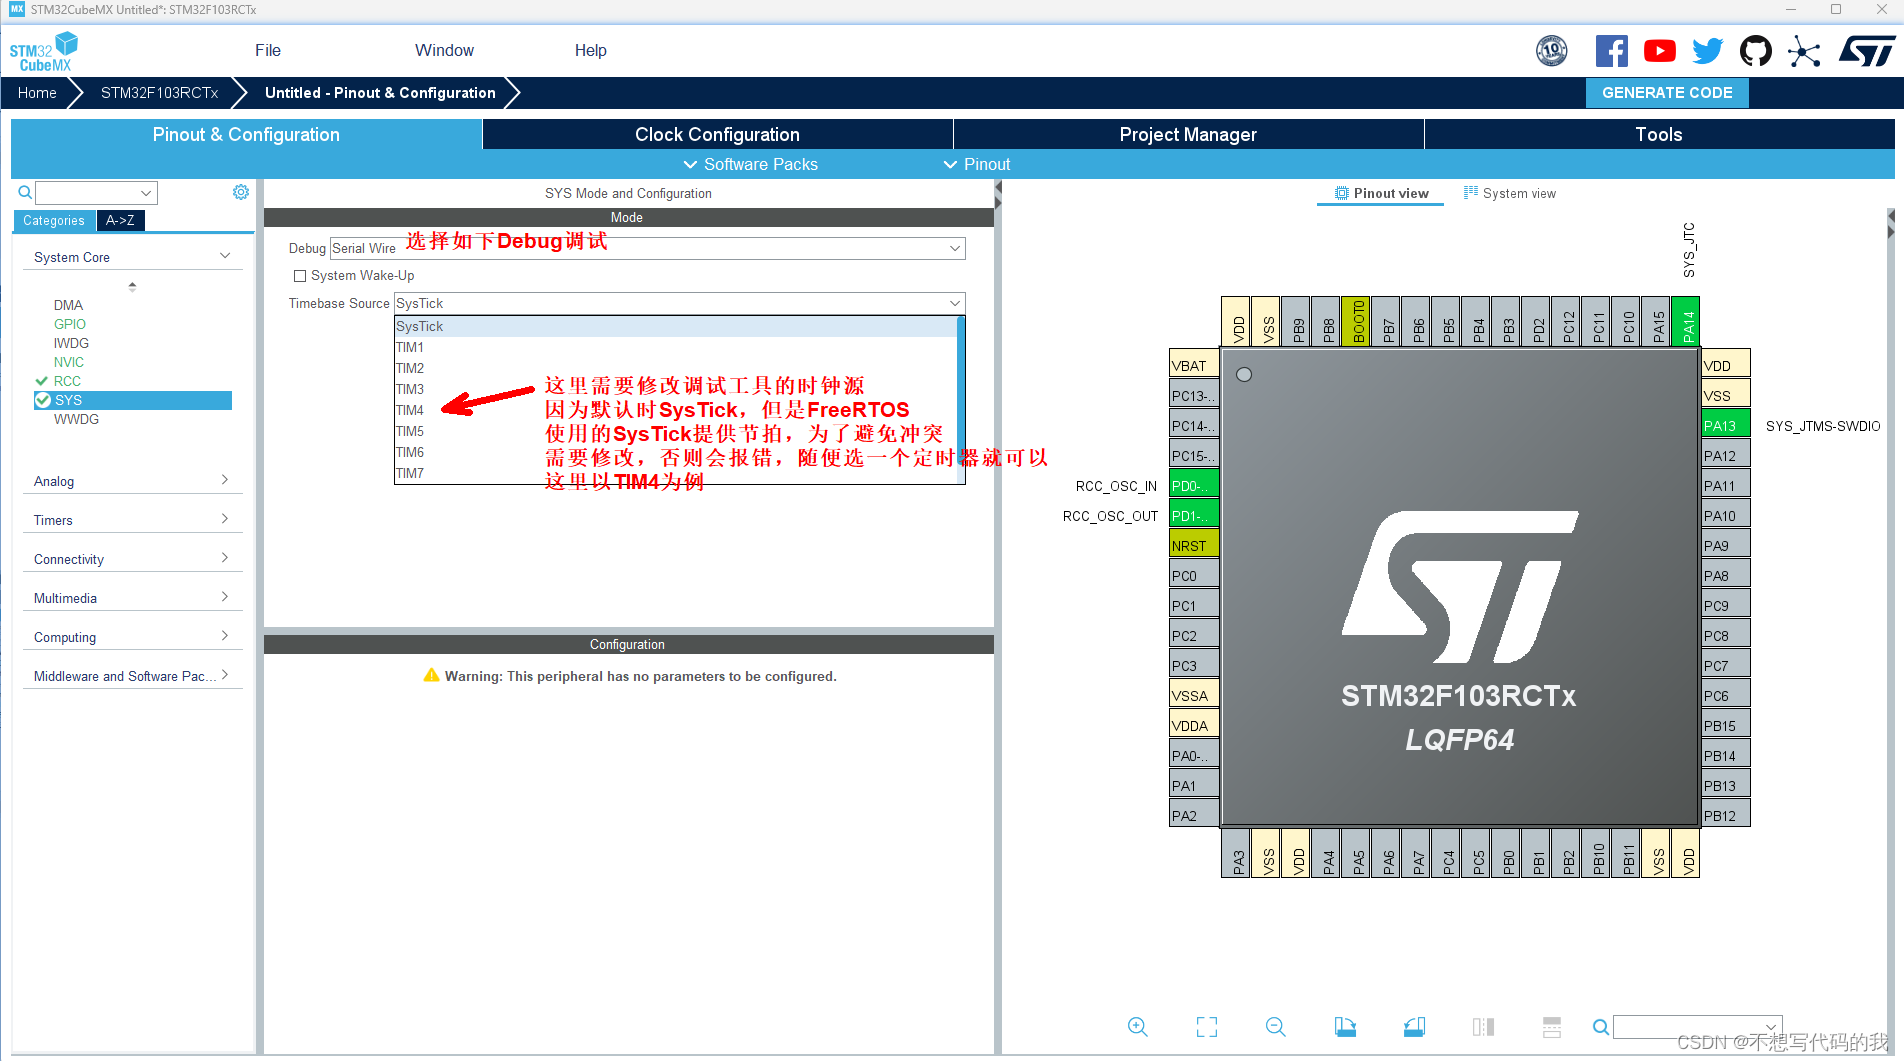Switch to Pinout view tab
This screenshot has width=1904, height=1061.
pyautogui.click(x=1381, y=193)
